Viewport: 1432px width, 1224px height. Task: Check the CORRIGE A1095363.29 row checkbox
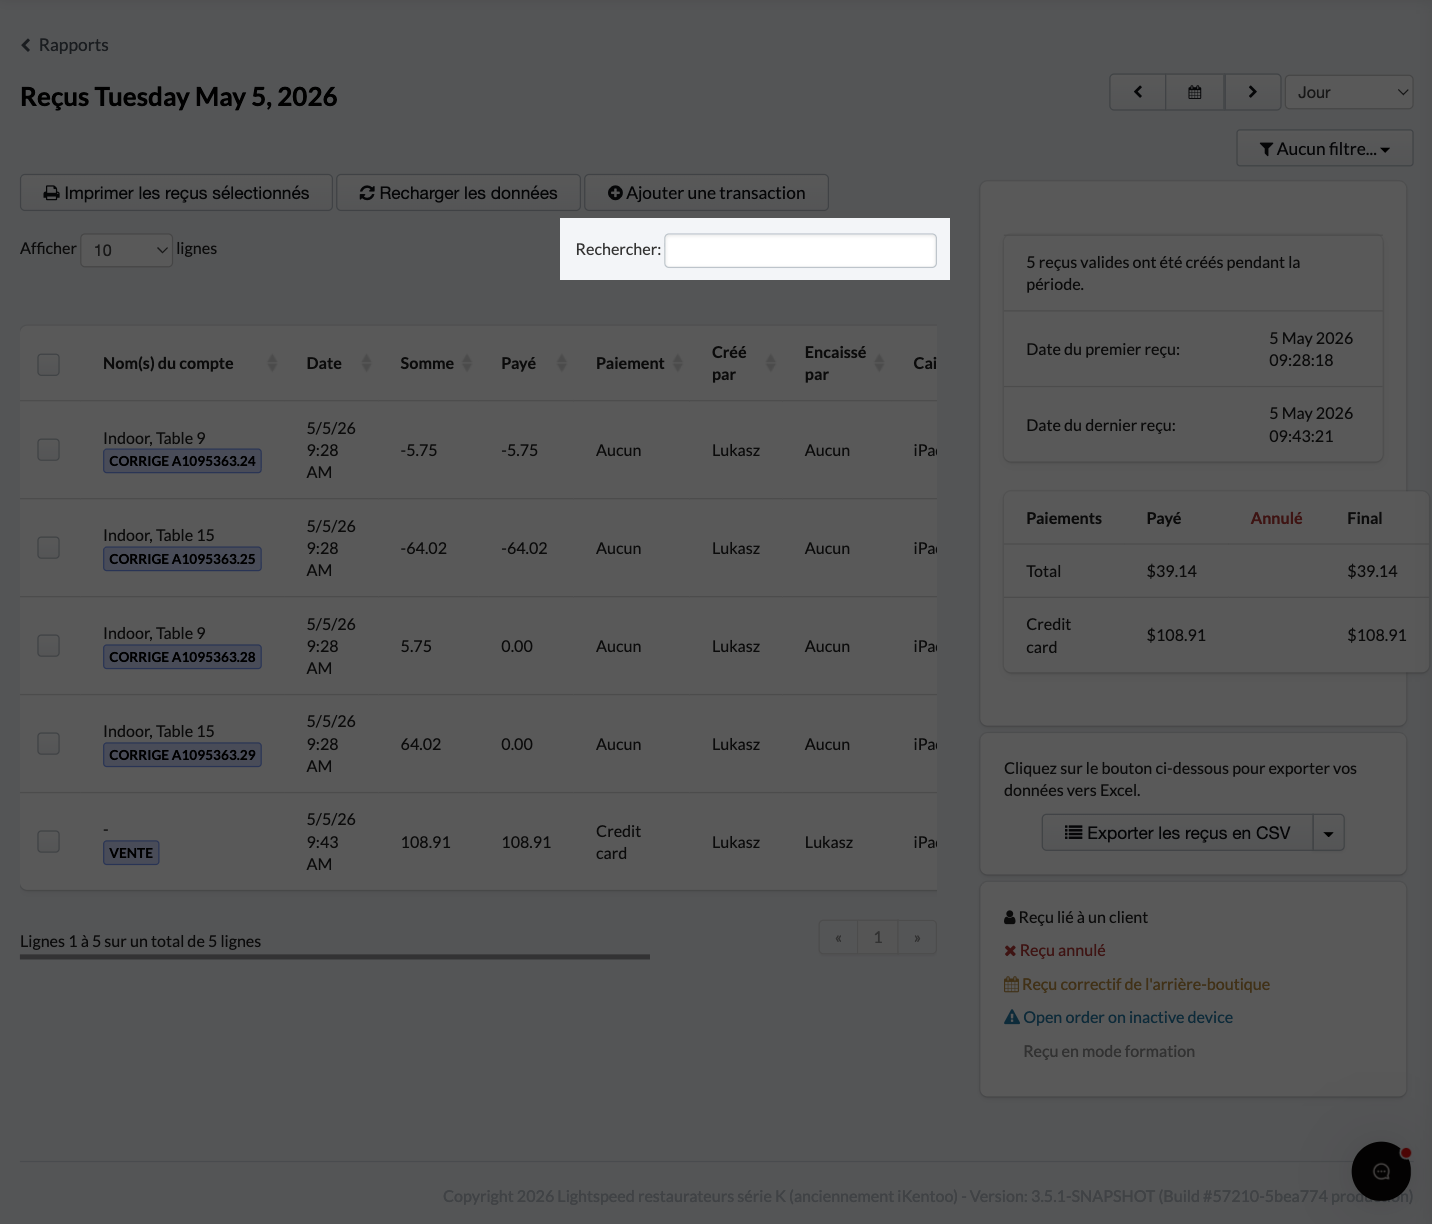tap(48, 744)
